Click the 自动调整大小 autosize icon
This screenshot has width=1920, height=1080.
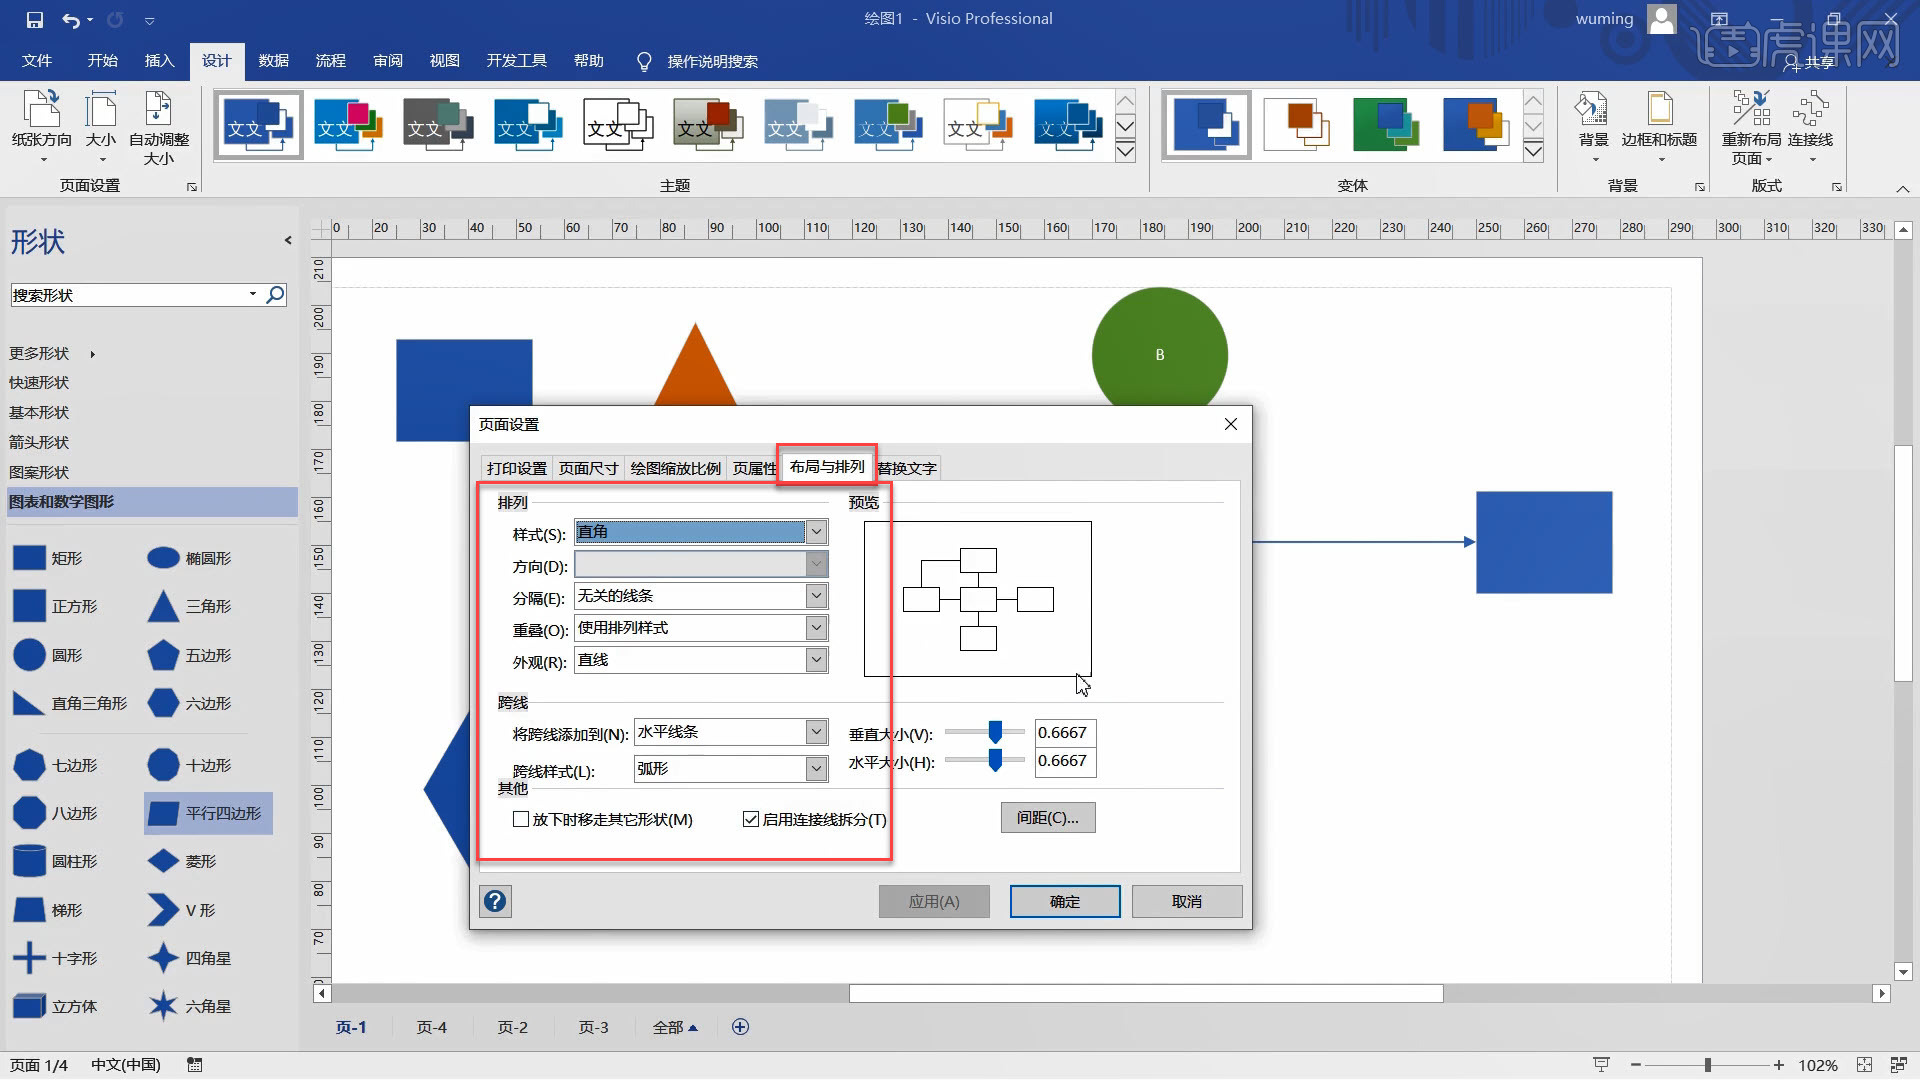(x=158, y=123)
